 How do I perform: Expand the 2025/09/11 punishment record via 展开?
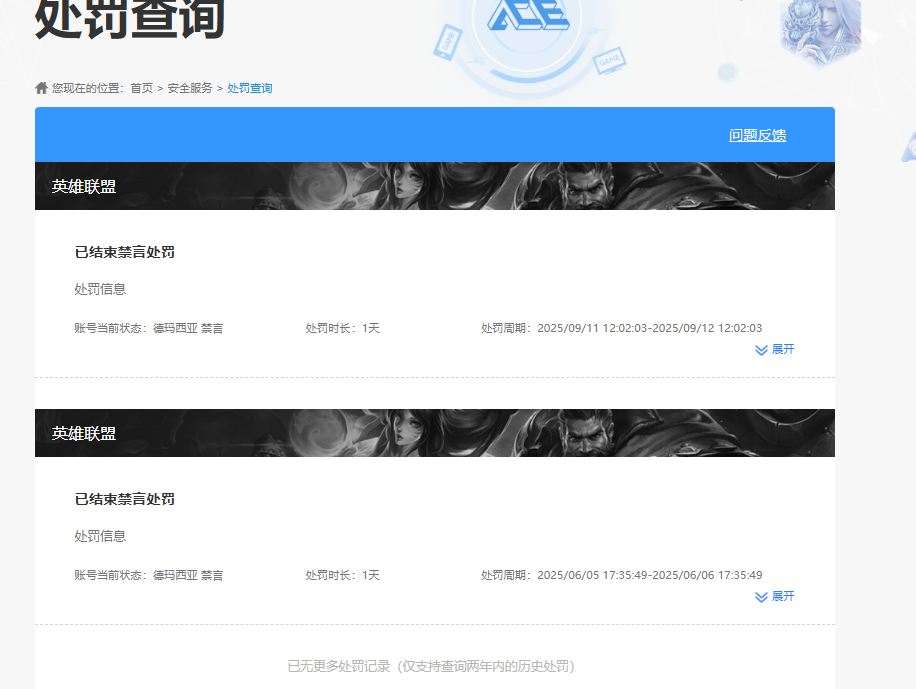coord(775,349)
